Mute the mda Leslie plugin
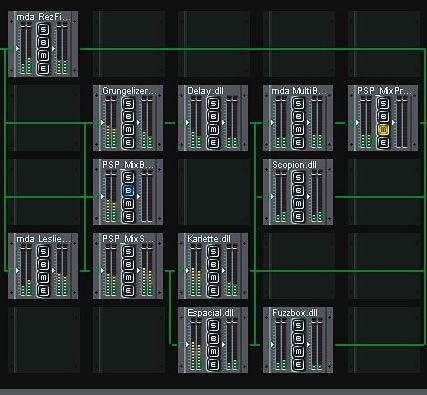427x395 pixels. [x=43, y=278]
